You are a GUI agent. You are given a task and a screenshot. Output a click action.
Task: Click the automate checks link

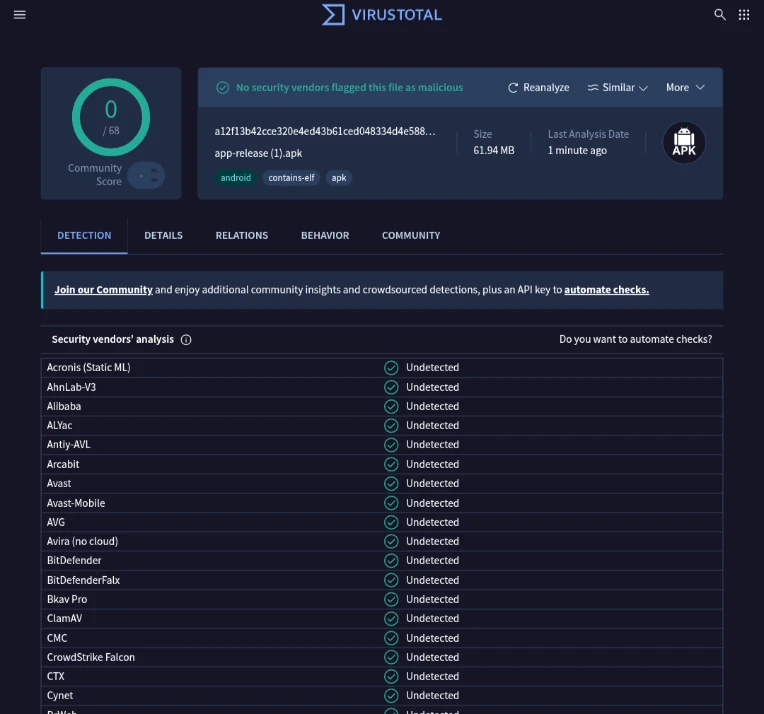(x=606, y=290)
